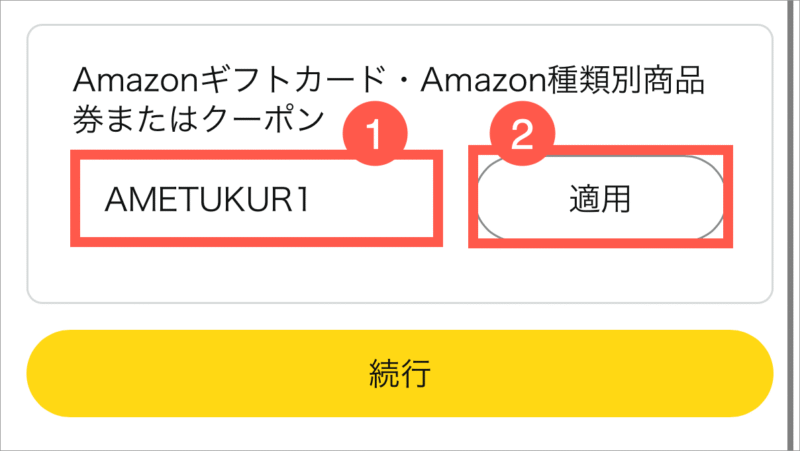The width and height of the screenshot is (800, 451).
Task: Click the empty area after AMETUKUR1 in the field
Action: pyautogui.click(x=372, y=199)
